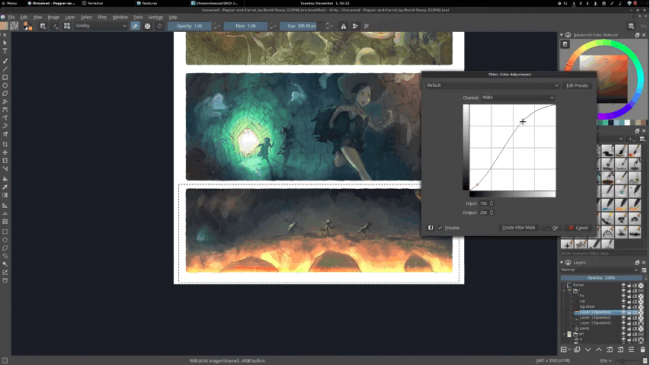This screenshot has width=650, height=365.
Task: Open the Default preset dropdown in filter dialog
Action: coord(492,85)
